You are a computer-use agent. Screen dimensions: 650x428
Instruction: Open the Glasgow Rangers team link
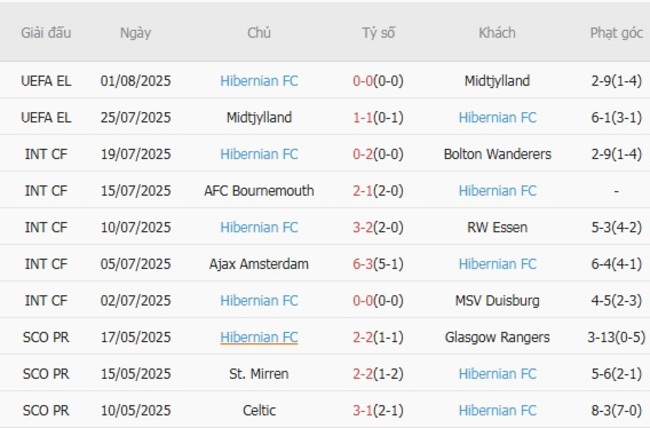point(497,337)
